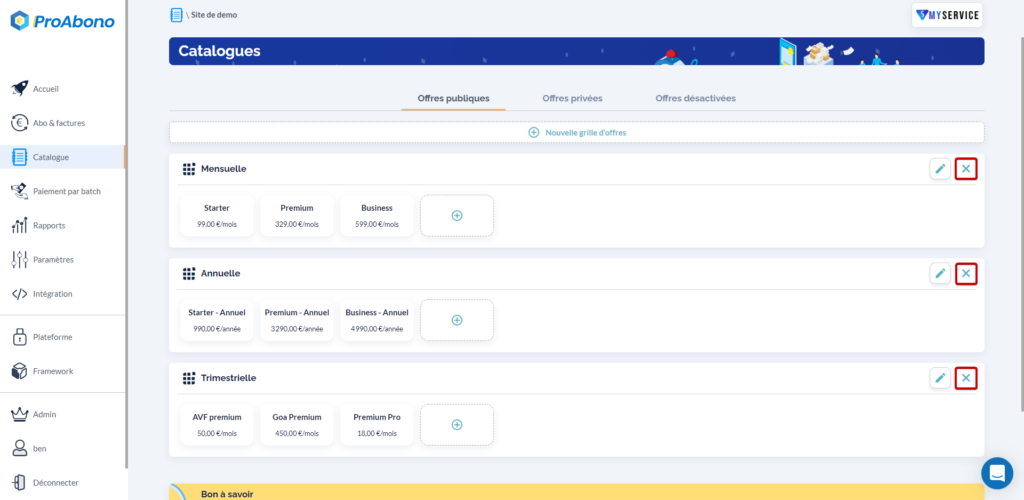This screenshot has width=1024, height=500.
Task: Open the Goa Premium offer
Action: tap(296, 424)
